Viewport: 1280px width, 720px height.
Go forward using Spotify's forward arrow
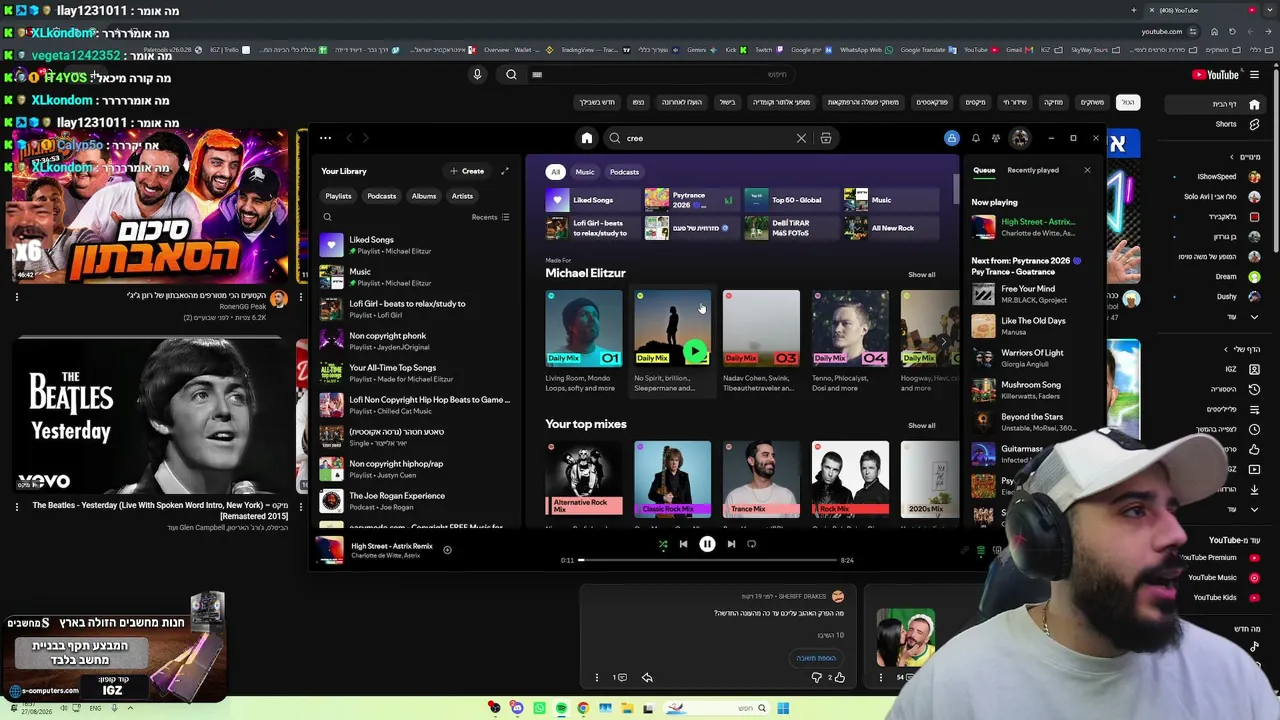[x=366, y=138]
